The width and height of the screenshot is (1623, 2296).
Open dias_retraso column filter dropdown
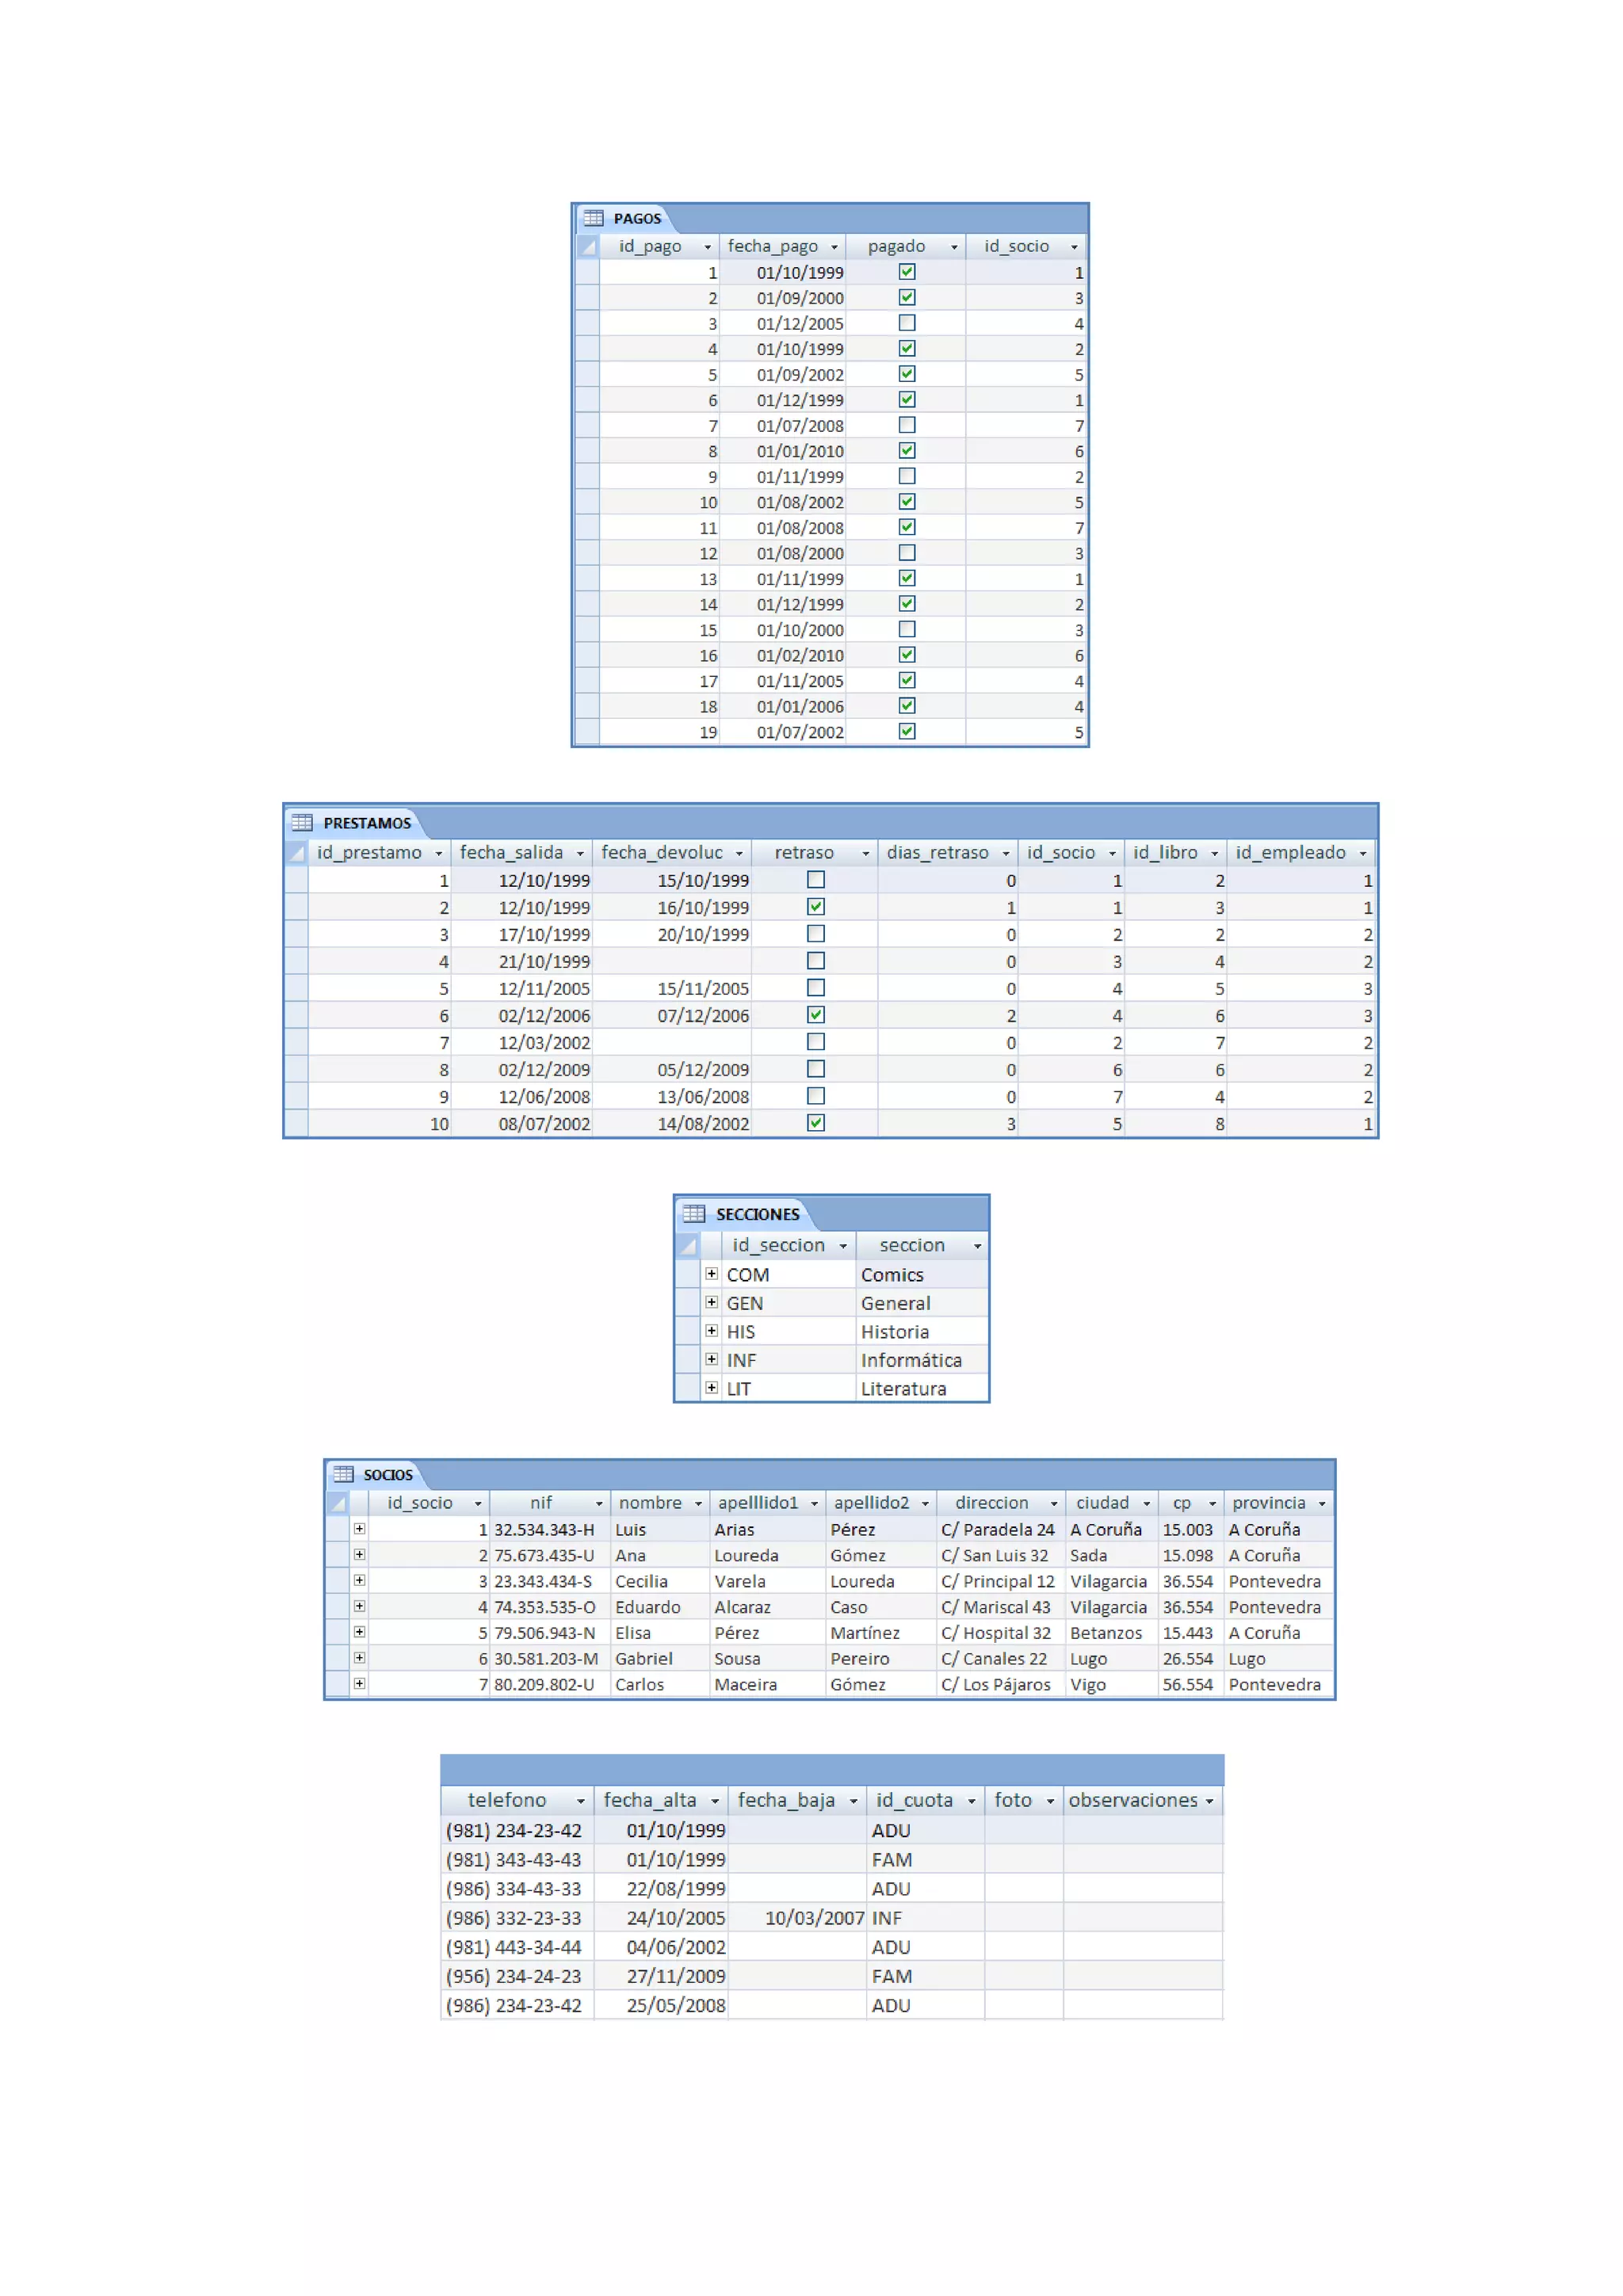[1006, 853]
